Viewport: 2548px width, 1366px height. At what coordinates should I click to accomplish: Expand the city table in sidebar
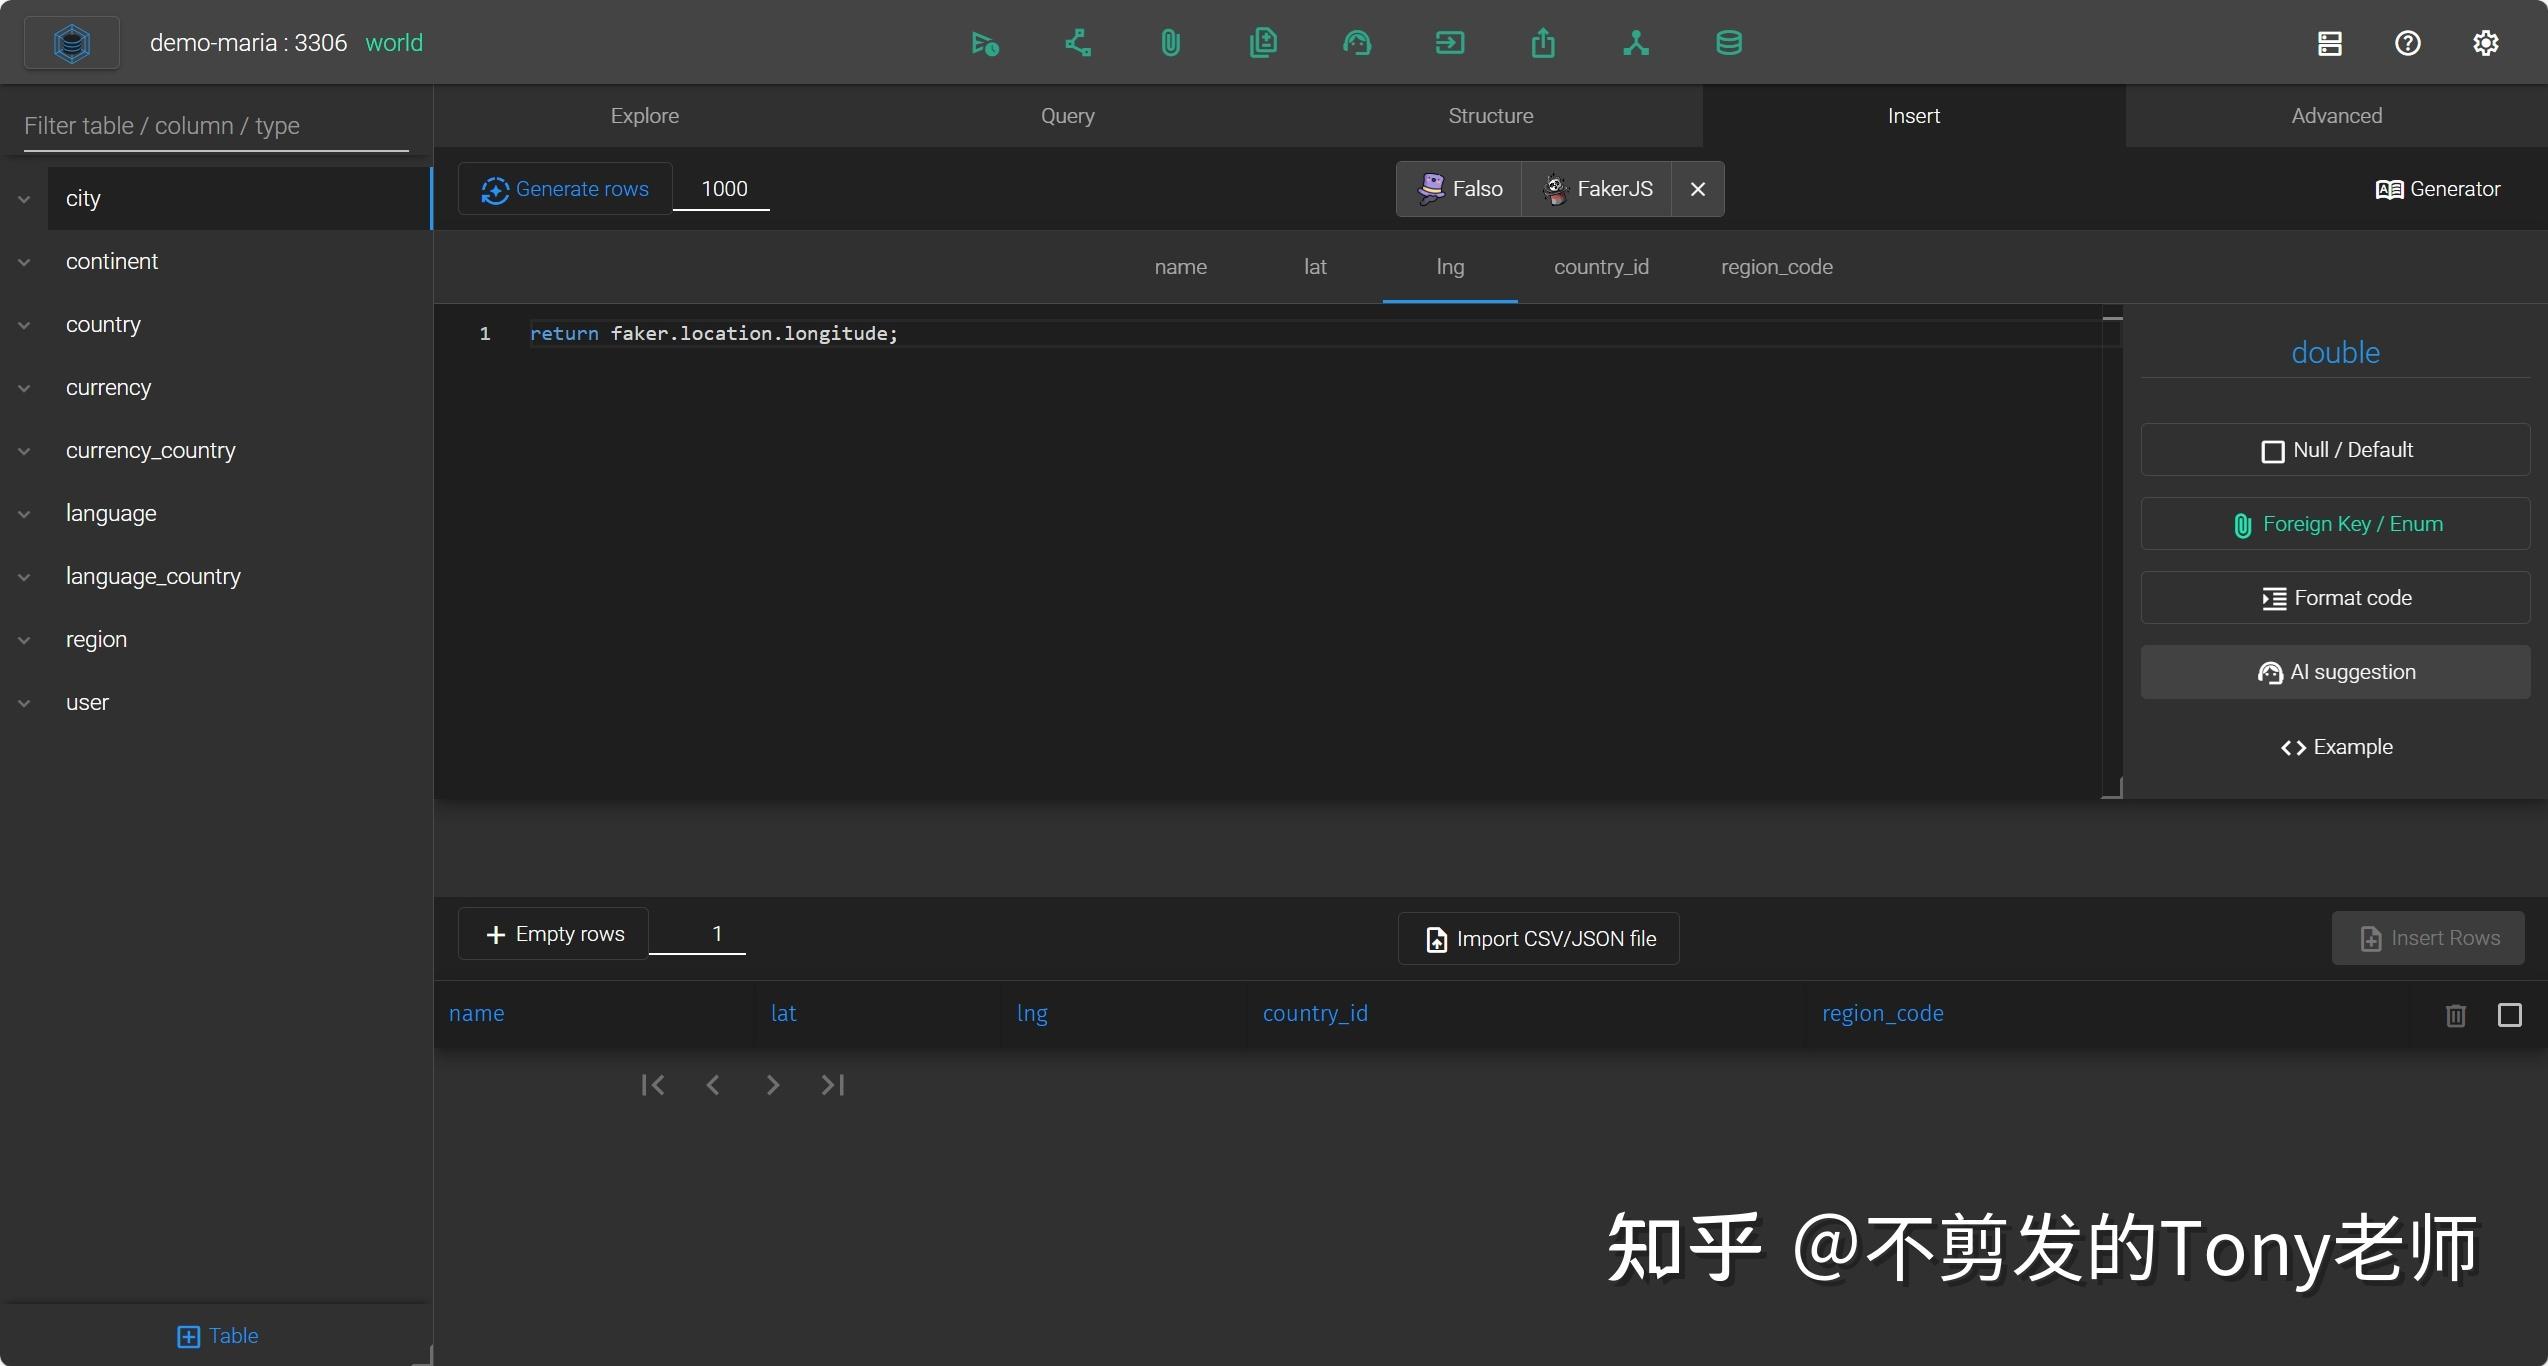(x=23, y=198)
